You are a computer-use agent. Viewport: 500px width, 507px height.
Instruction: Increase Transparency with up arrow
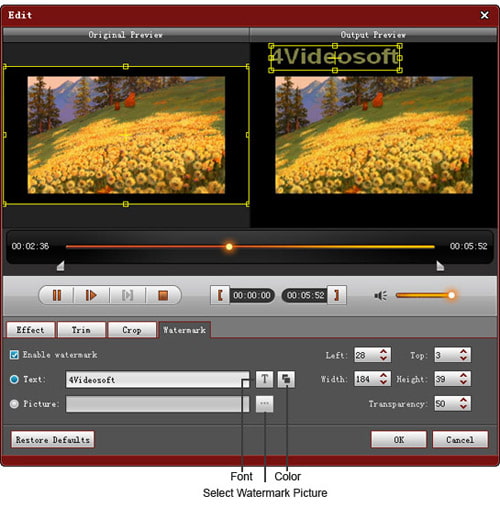463,400
